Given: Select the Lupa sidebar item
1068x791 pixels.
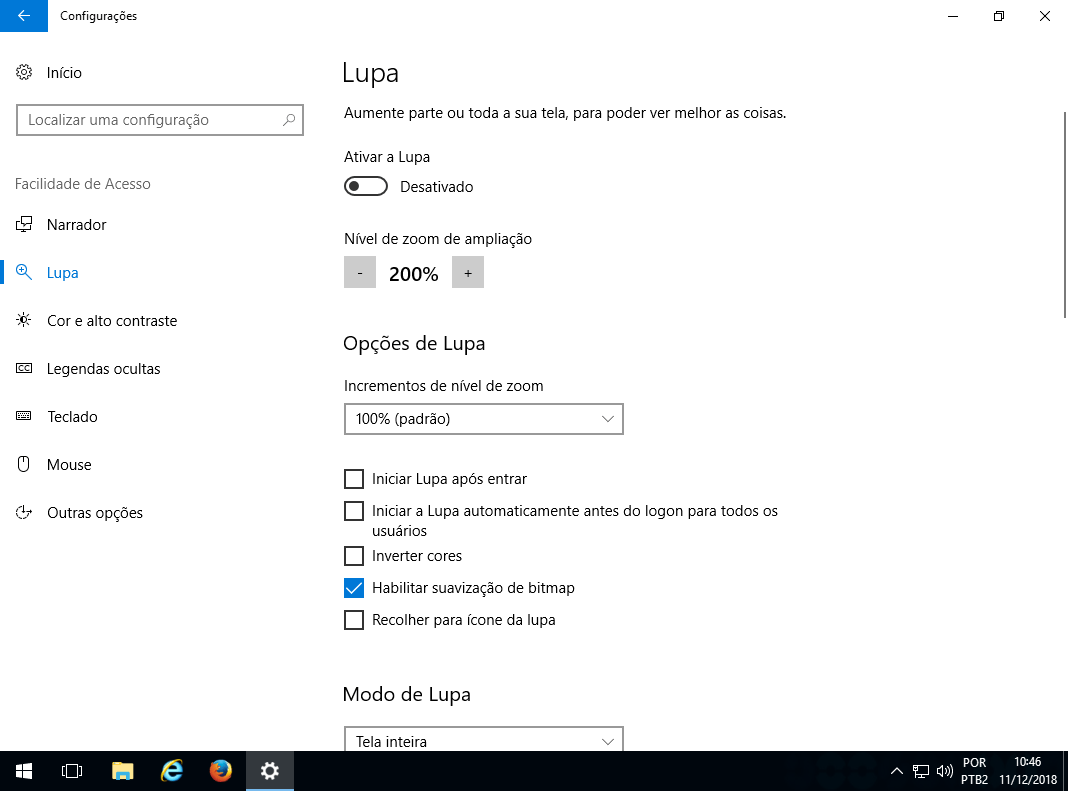Looking at the screenshot, I should pyautogui.click(x=62, y=273).
